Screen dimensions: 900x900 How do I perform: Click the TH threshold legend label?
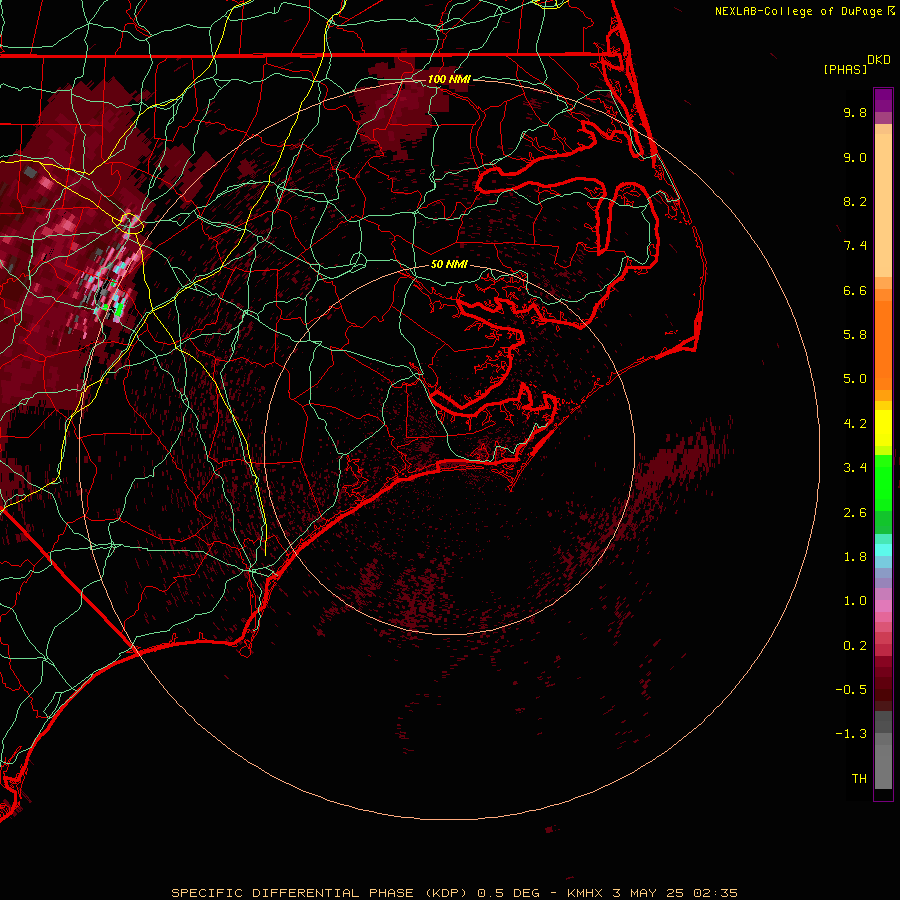click(x=859, y=779)
